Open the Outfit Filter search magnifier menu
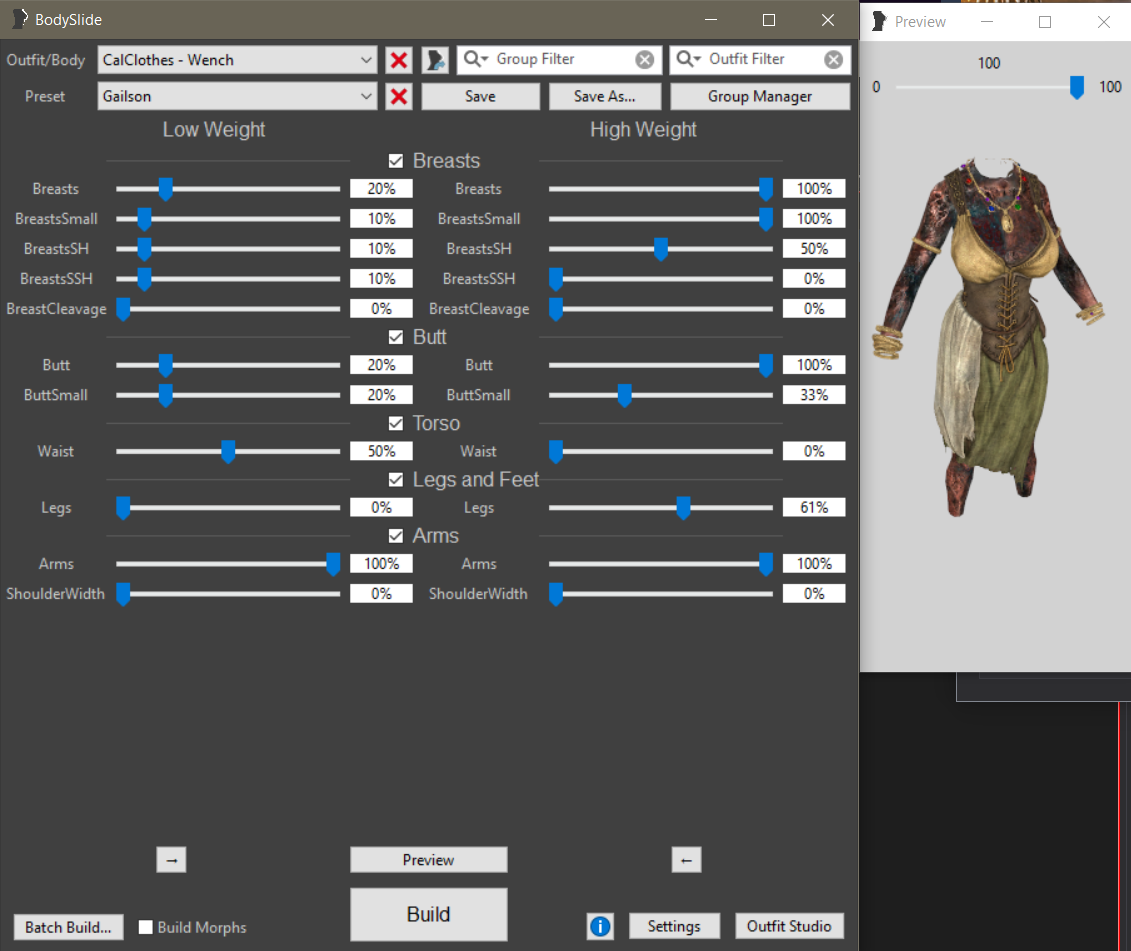1131x951 pixels. coord(688,59)
